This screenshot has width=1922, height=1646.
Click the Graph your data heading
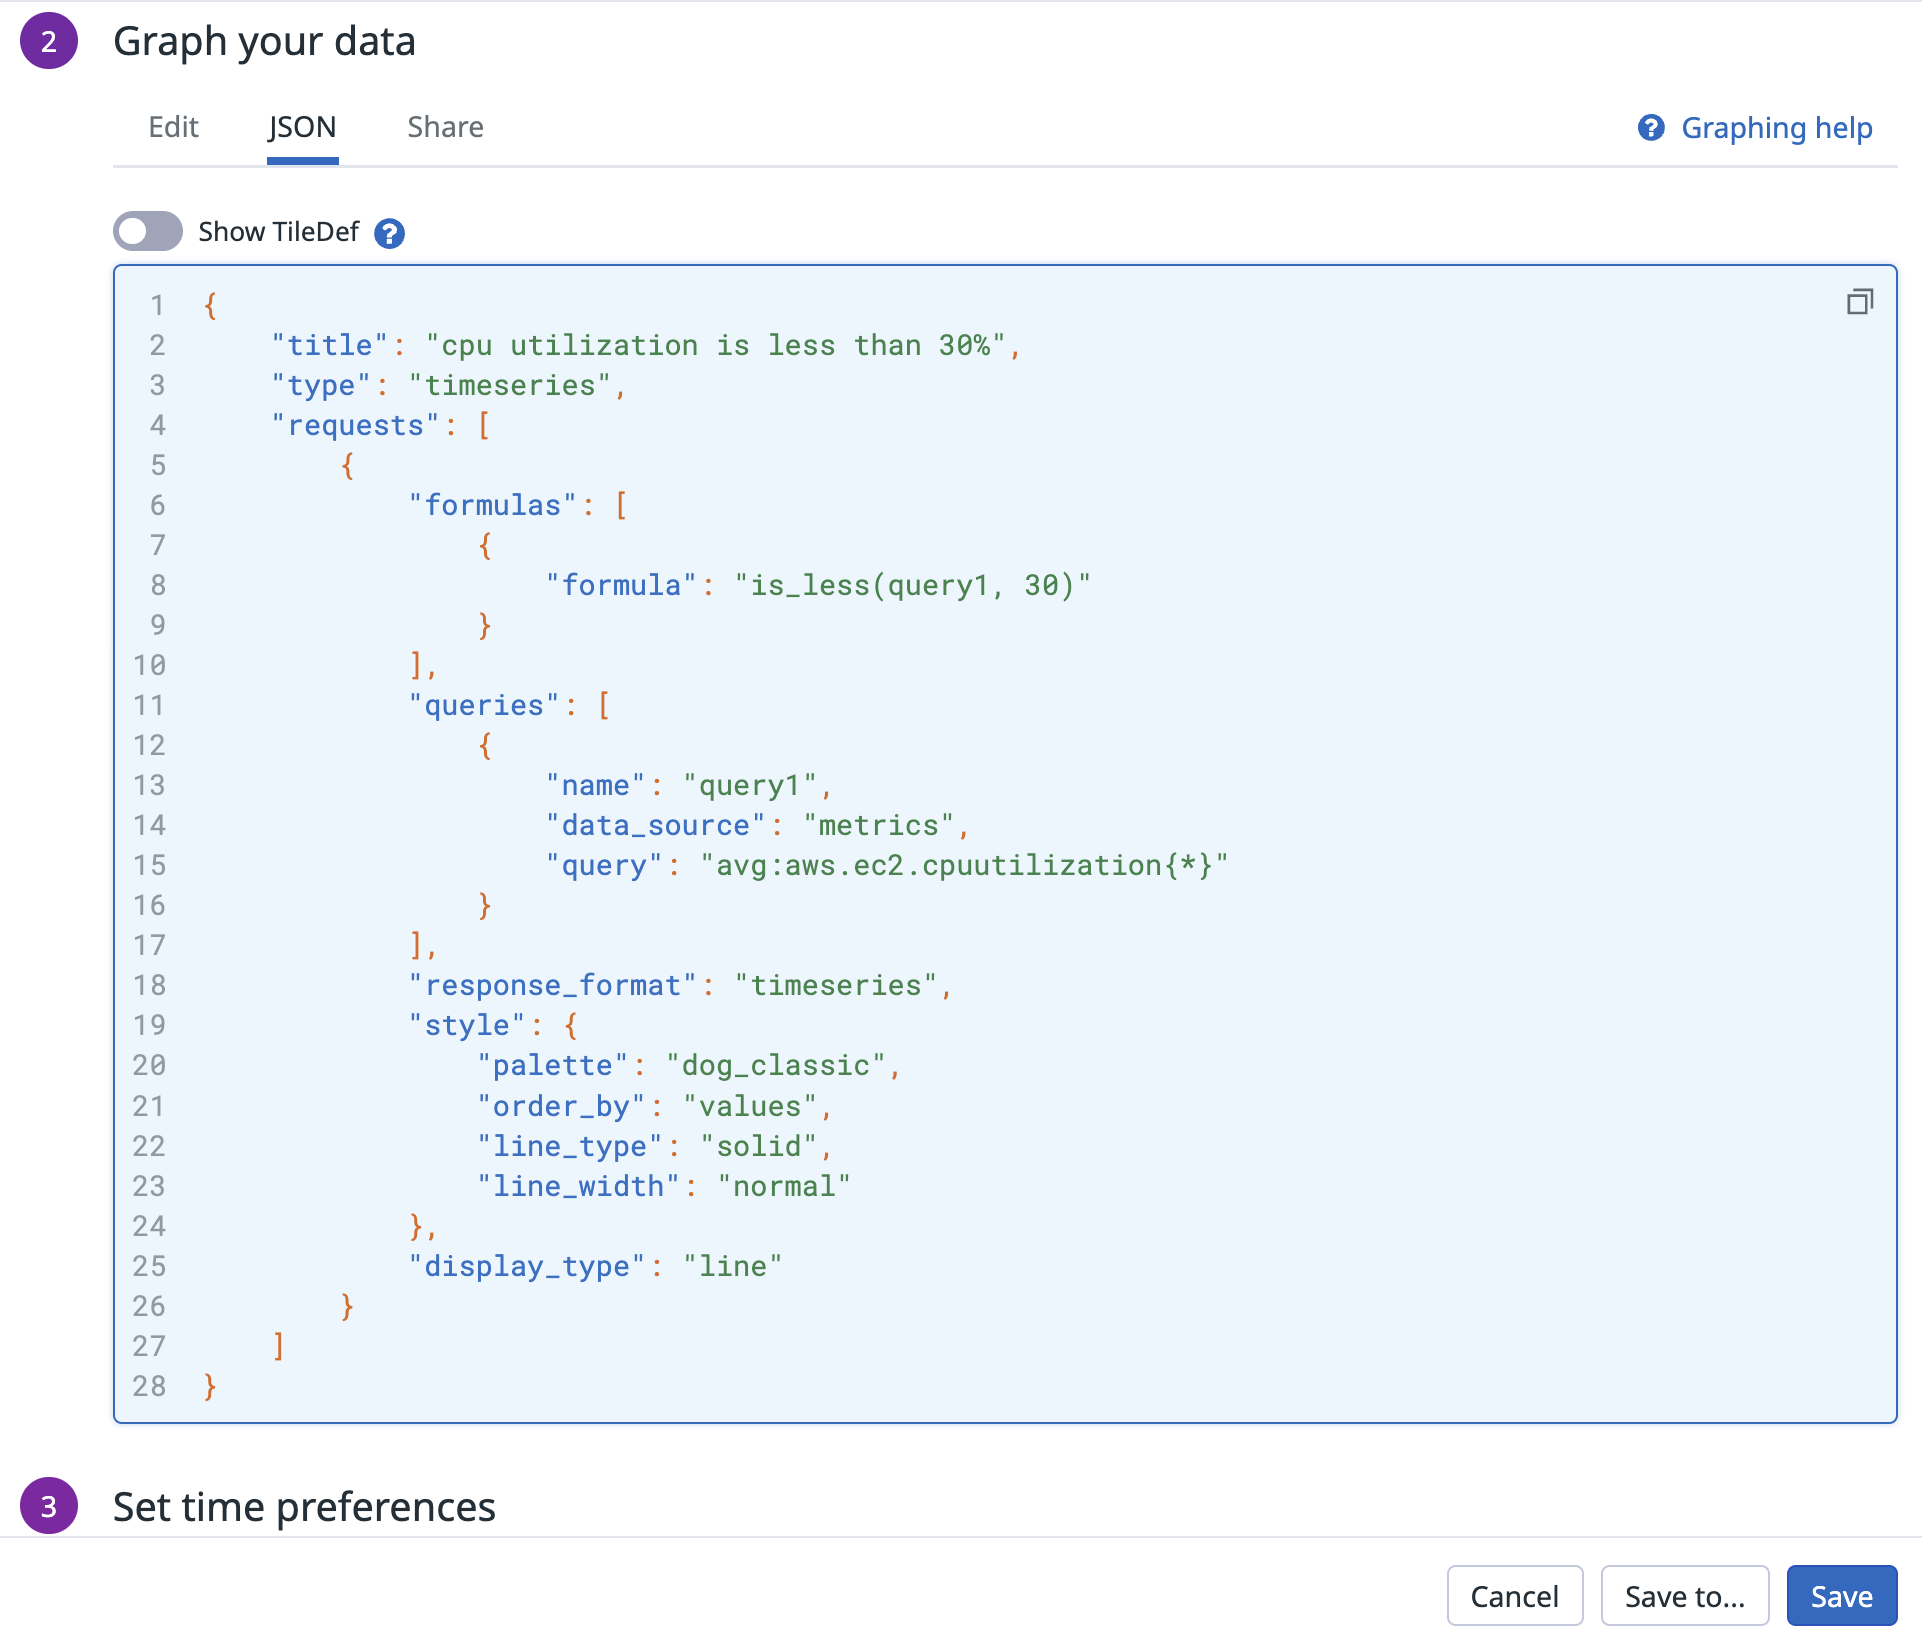pyautogui.click(x=264, y=41)
